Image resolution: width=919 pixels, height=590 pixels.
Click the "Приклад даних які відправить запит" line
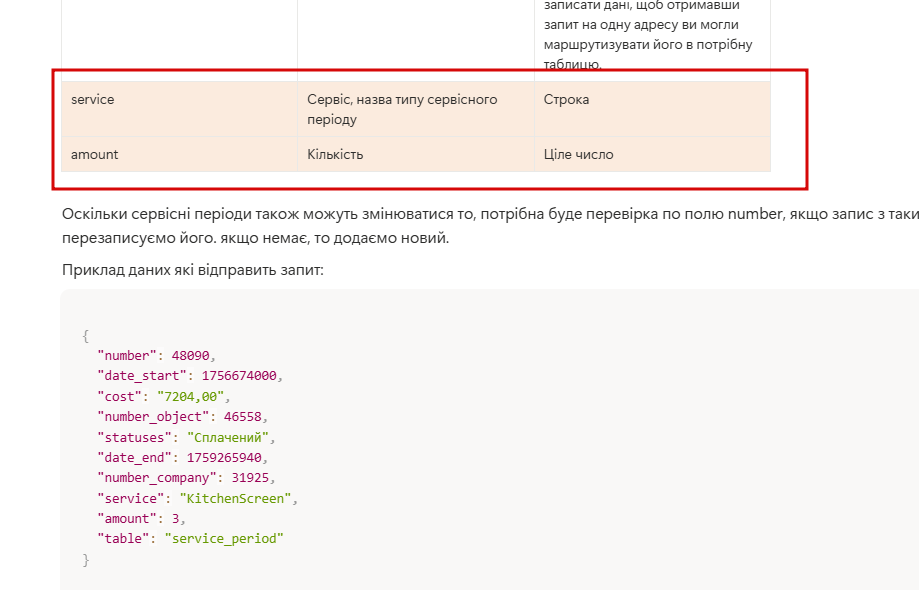pos(193,271)
